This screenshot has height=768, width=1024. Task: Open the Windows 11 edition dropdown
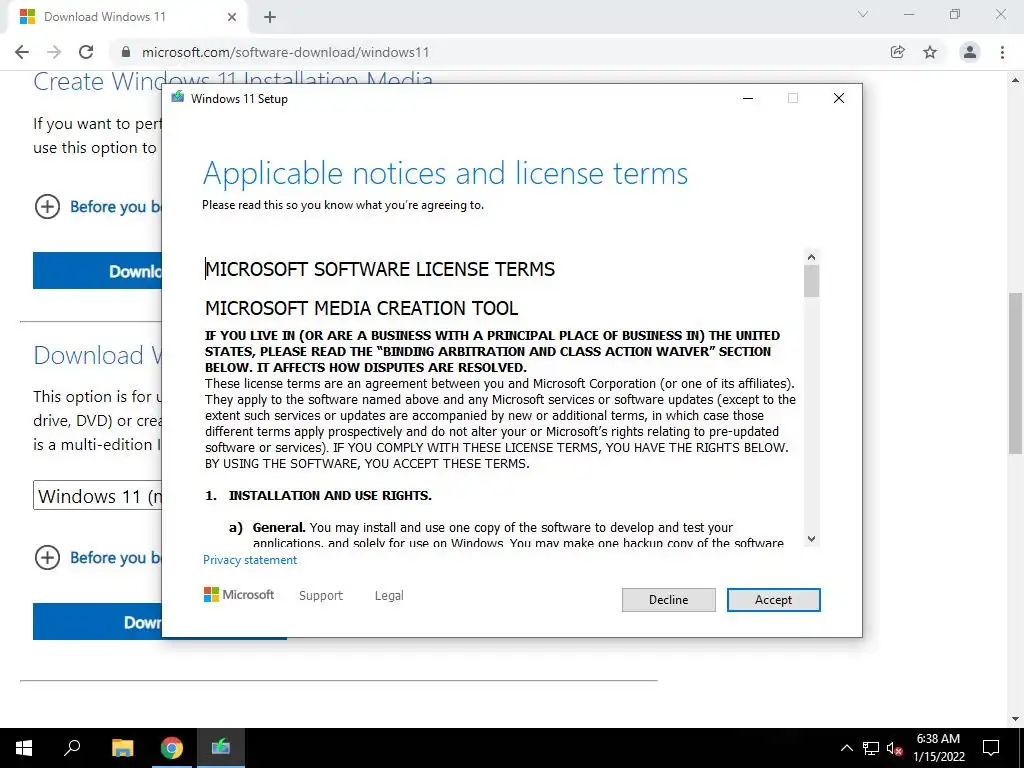pos(97,496)
